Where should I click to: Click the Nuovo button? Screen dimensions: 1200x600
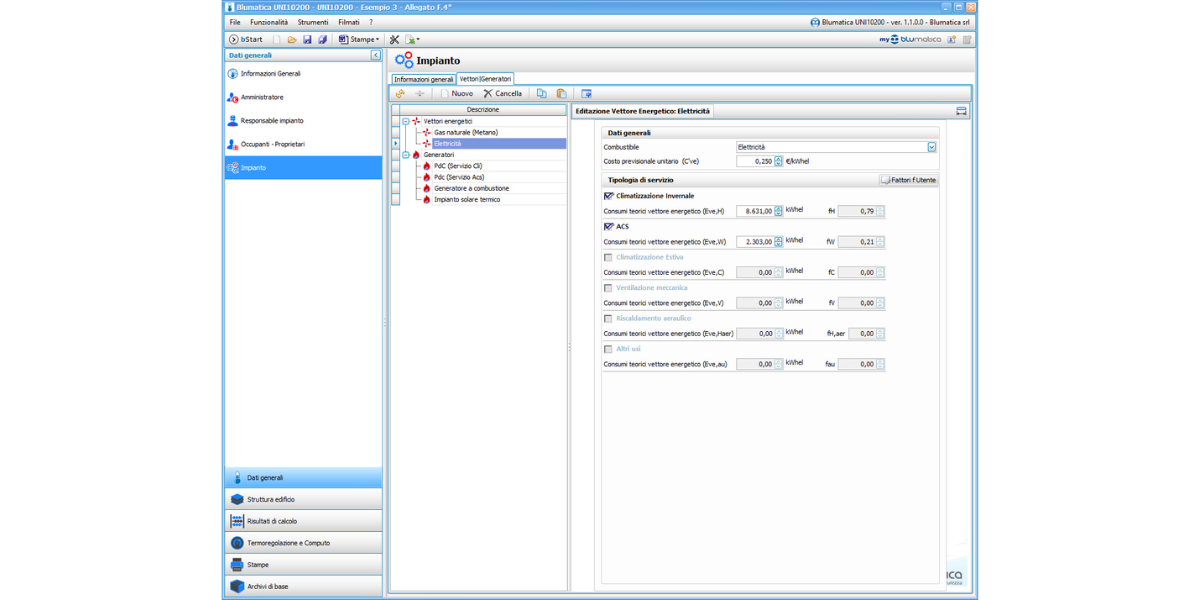[x=456, y=94]
